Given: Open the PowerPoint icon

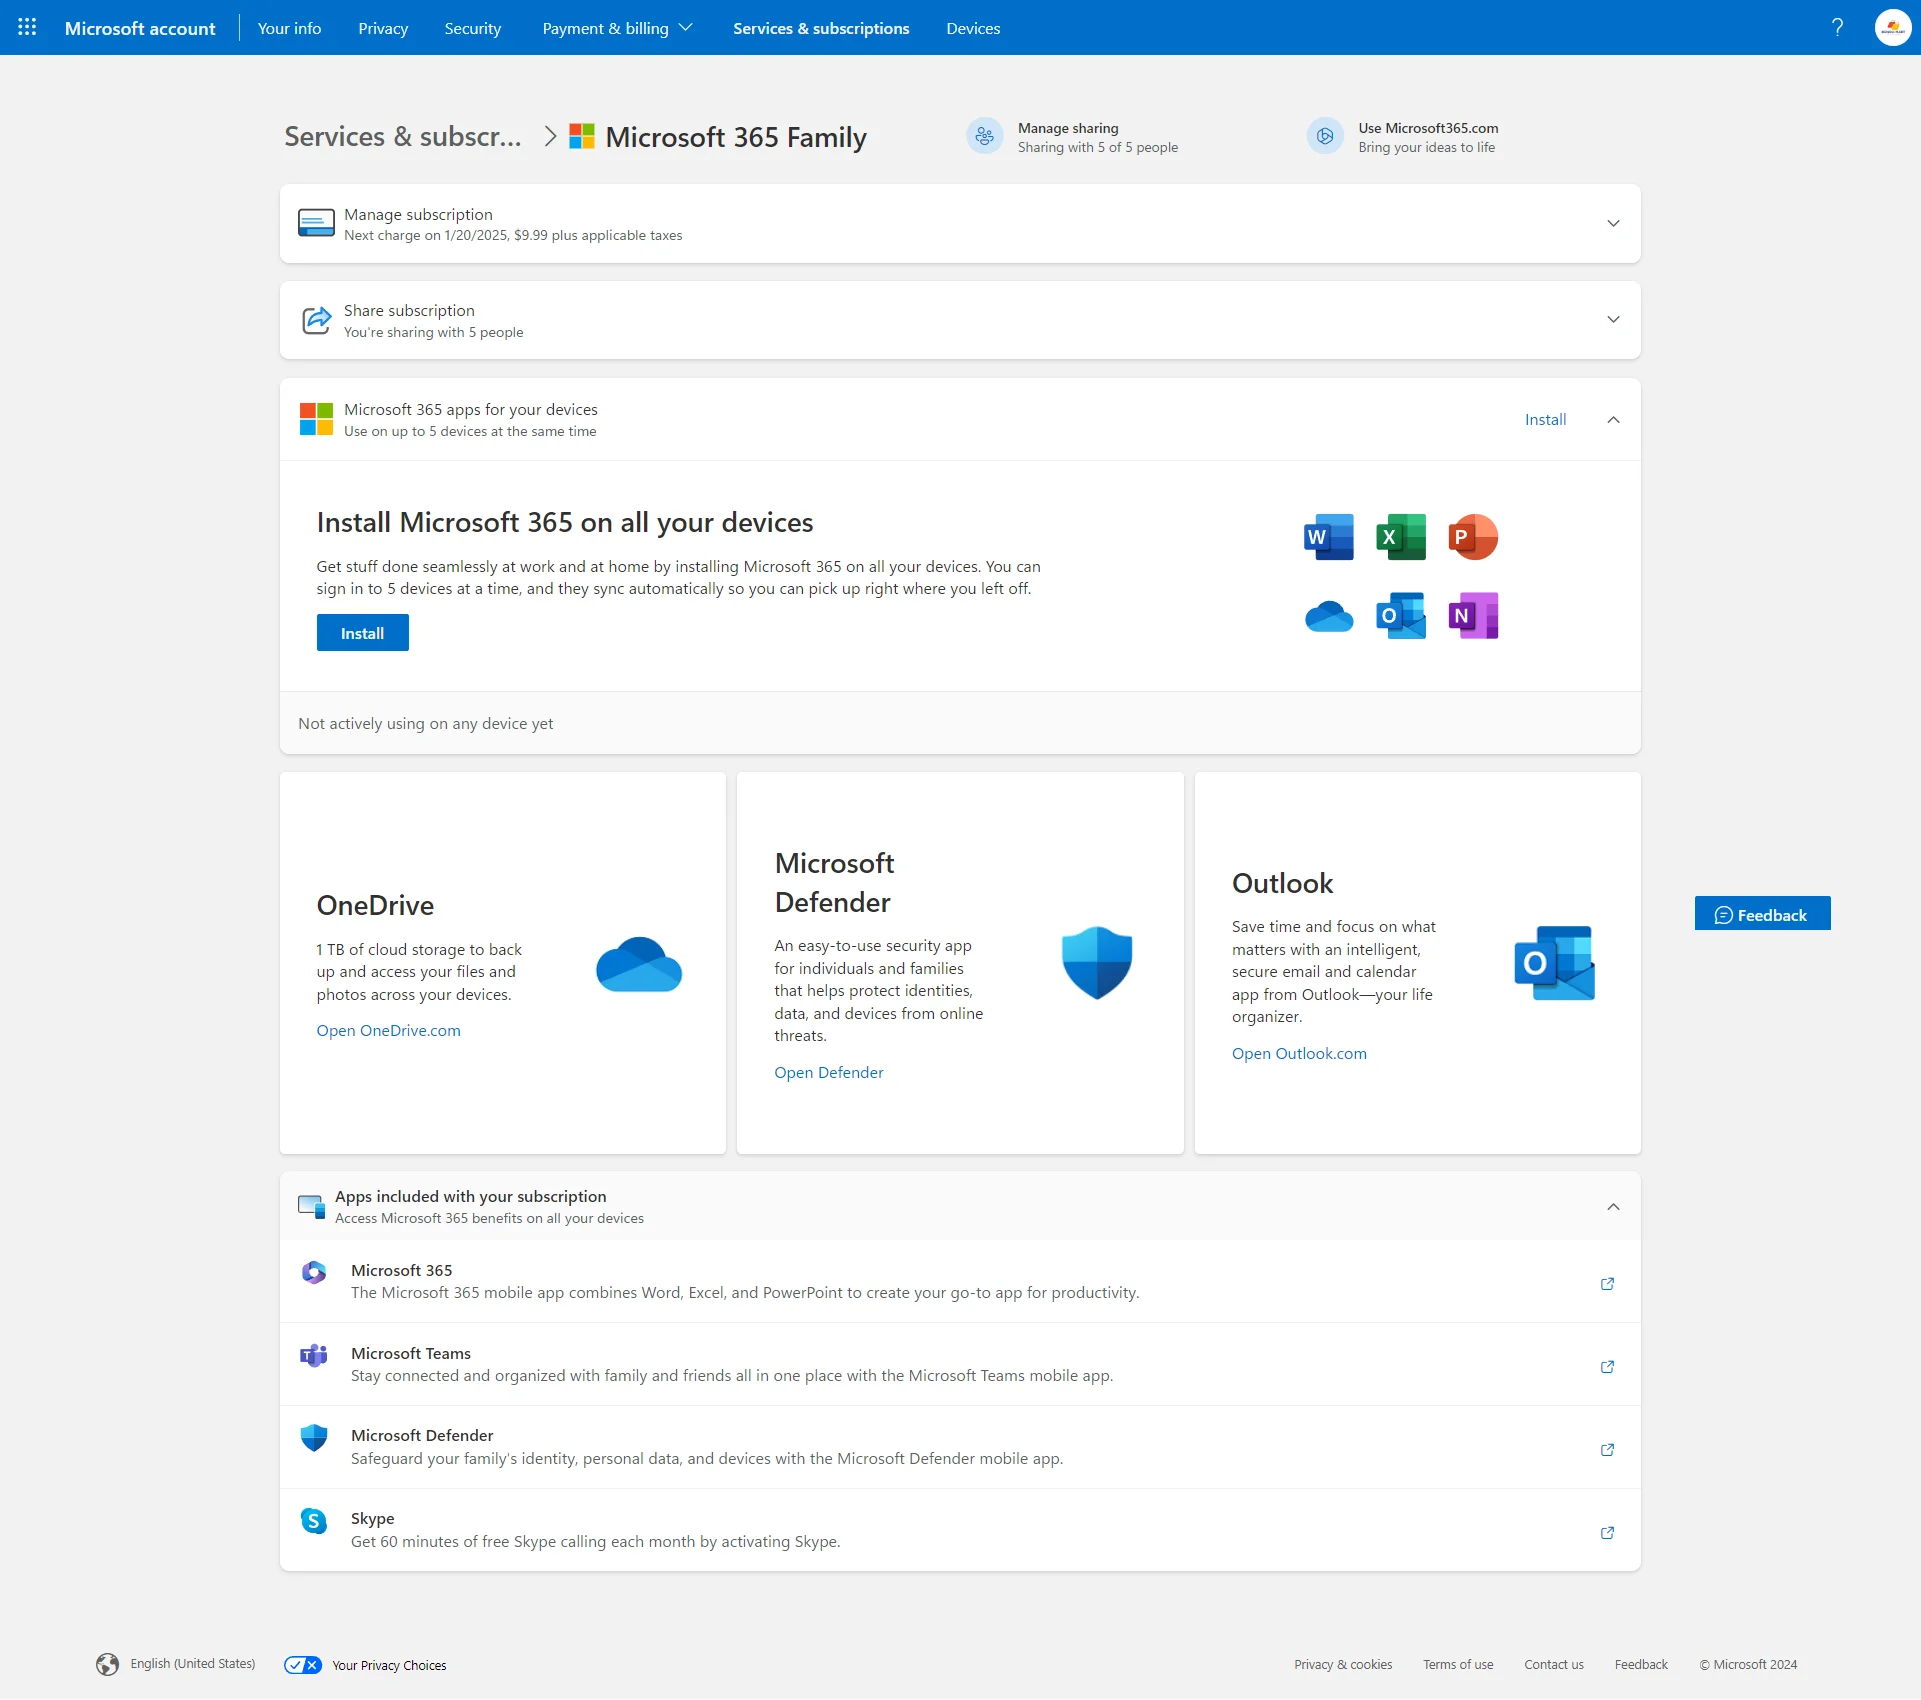Looking at the screenshot, I should (1472, 537).
